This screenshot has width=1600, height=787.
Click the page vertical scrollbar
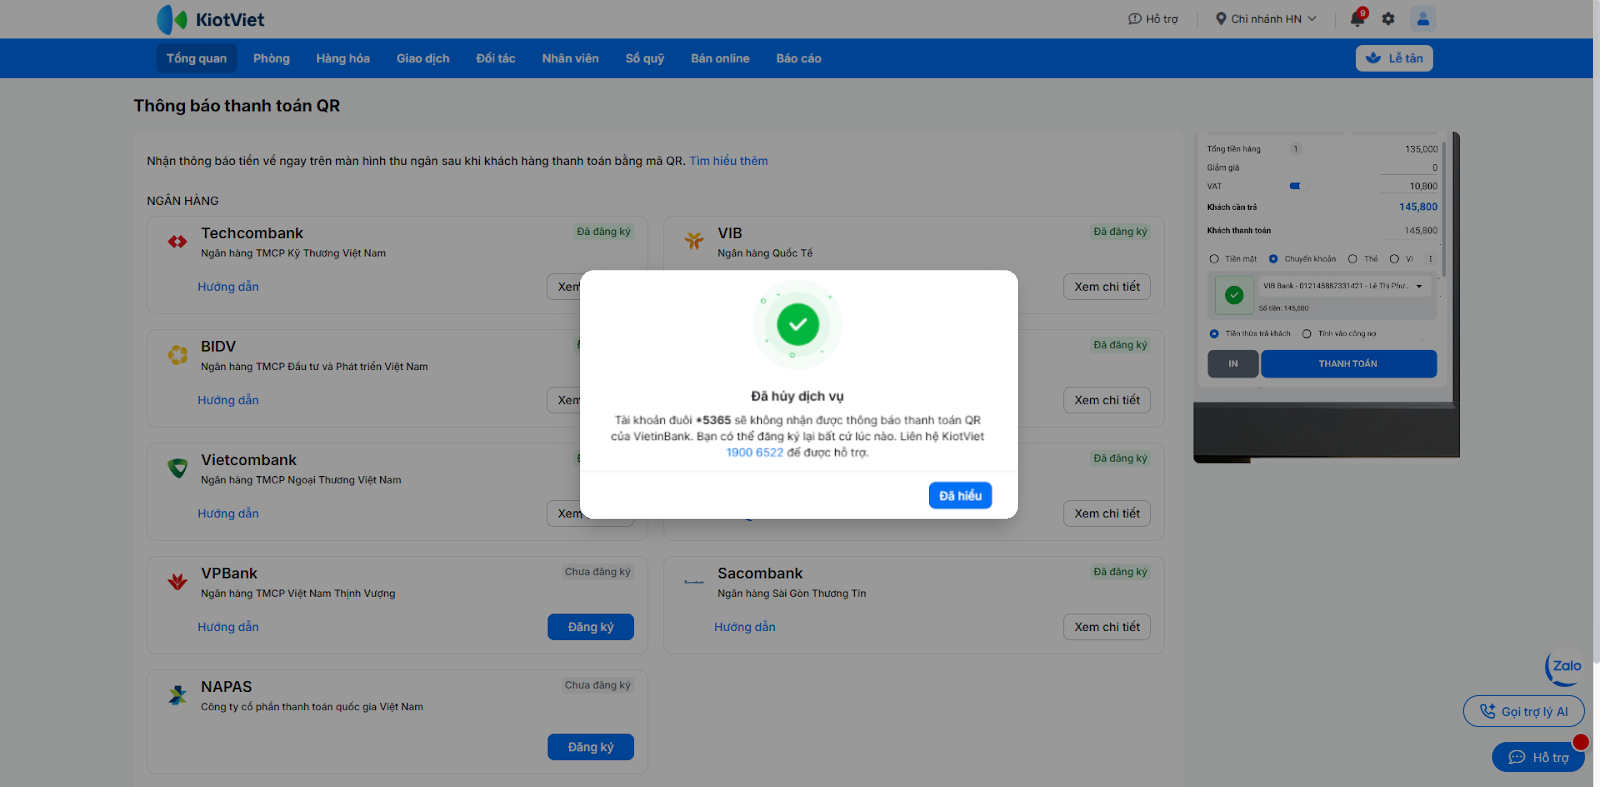coord(1596,330)
